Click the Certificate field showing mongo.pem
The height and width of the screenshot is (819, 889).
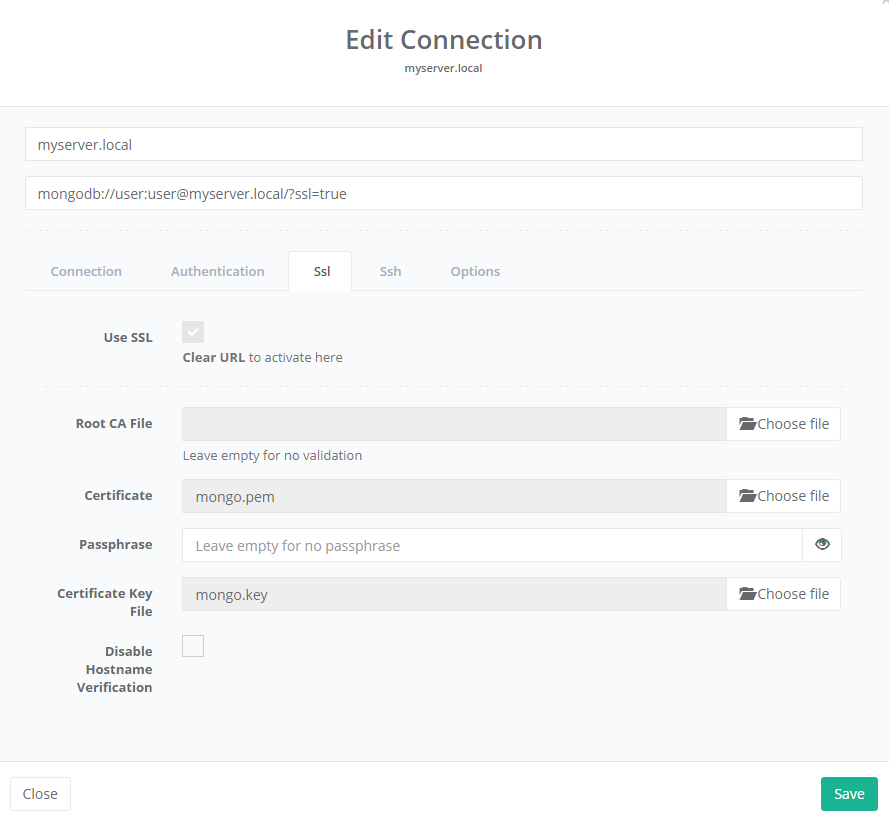pyautogui.click(x=454, y=496)
